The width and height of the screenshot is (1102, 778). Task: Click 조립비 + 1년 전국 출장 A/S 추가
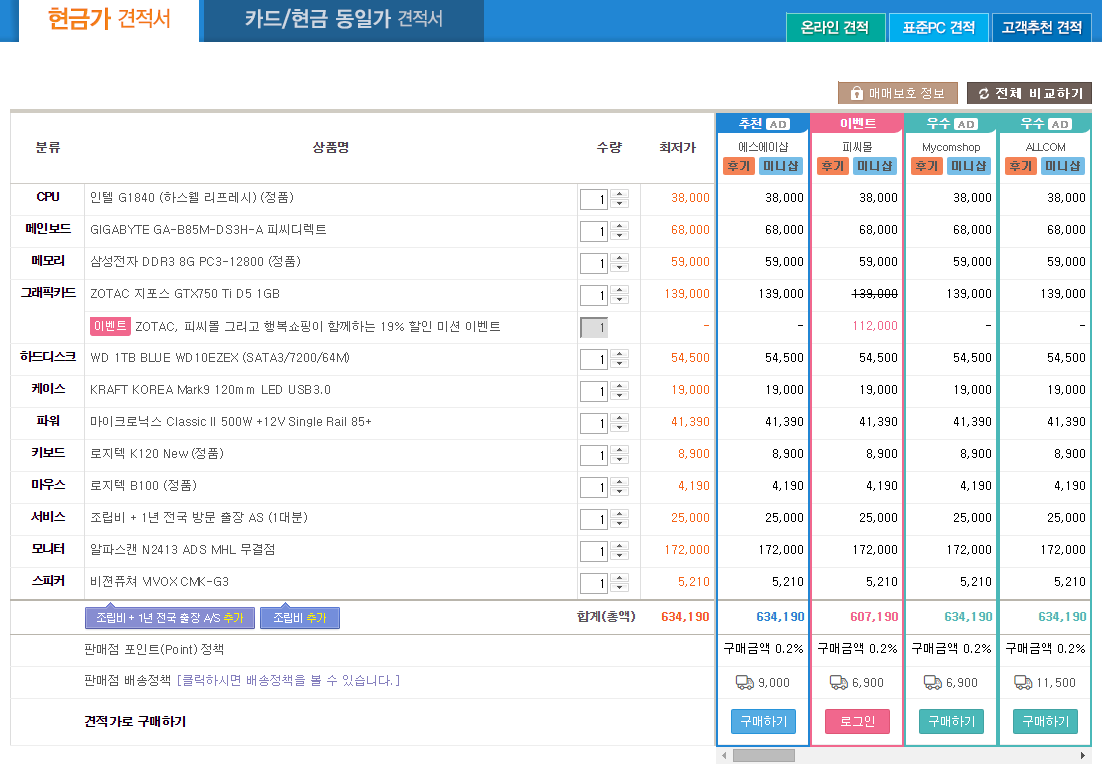coord(169,618)
